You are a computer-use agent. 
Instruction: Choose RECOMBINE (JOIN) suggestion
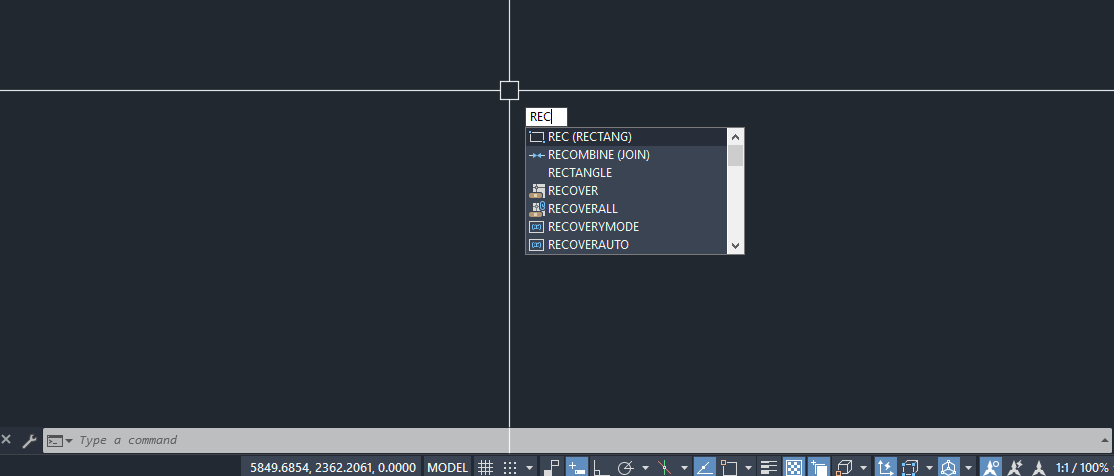(x=627, y=154)
